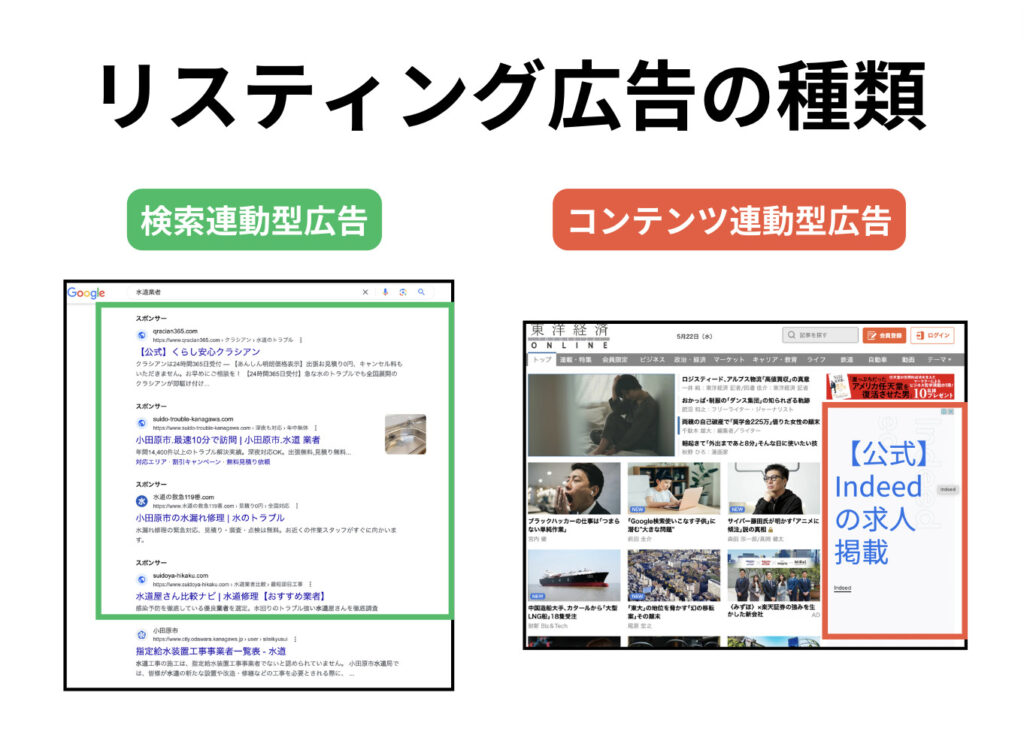Click the 東洋経済 ONLINE site logo
1024x756 pixels.
[568, 336]
